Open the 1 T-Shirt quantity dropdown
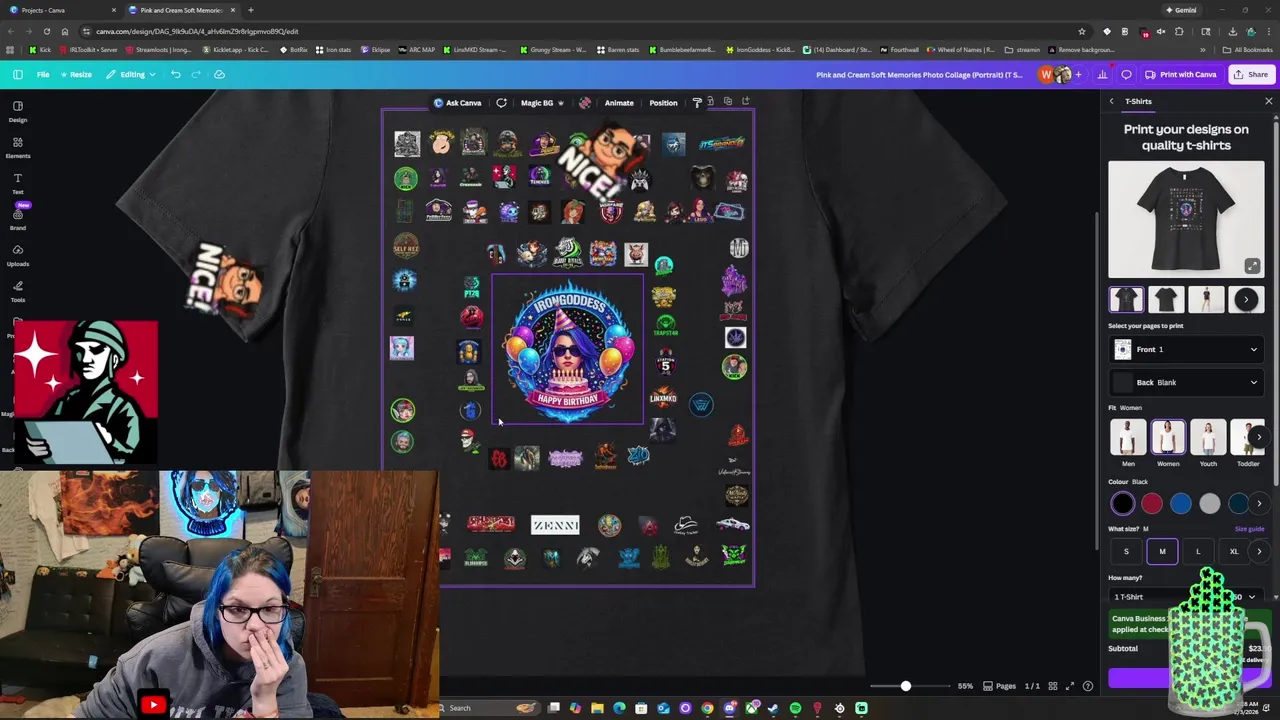This screenshot has height=720, width=1280. [1185, 597]
